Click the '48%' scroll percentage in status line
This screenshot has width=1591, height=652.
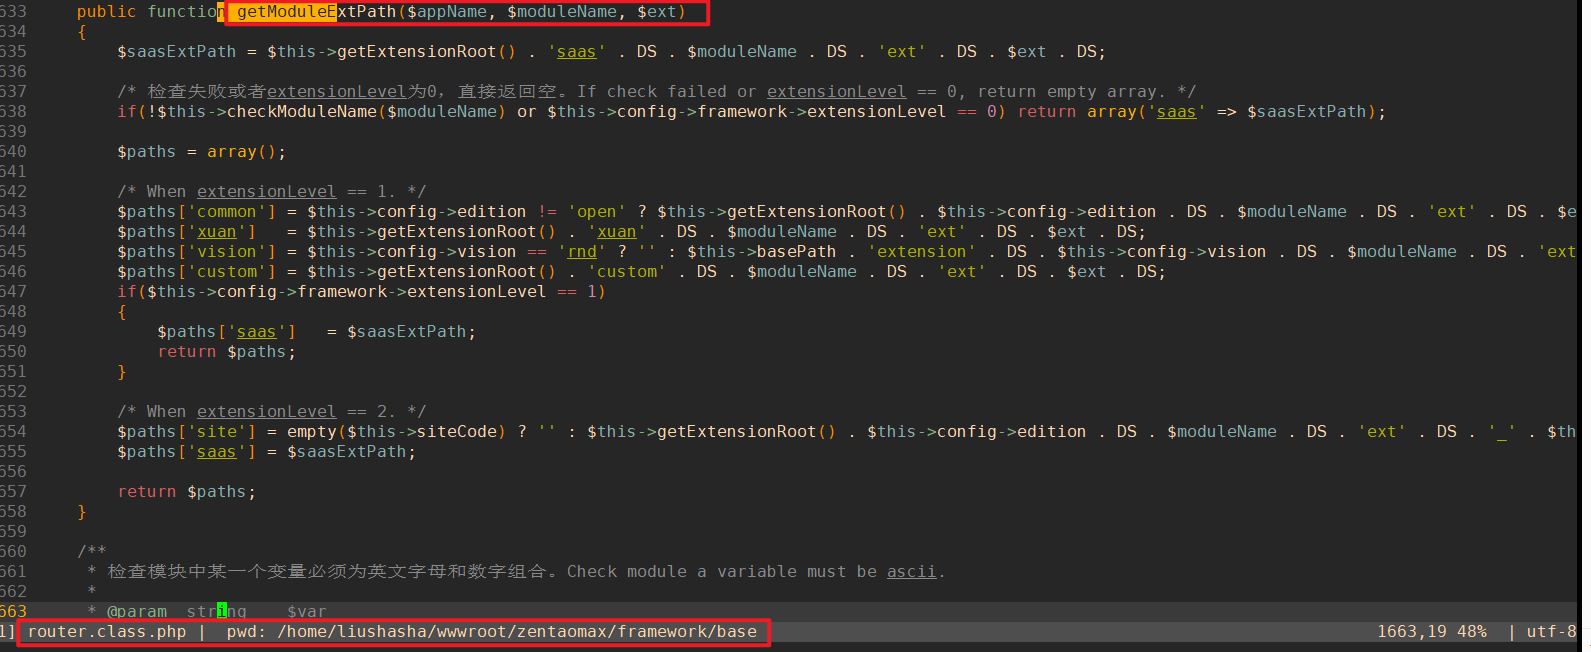coord(1472,632)
